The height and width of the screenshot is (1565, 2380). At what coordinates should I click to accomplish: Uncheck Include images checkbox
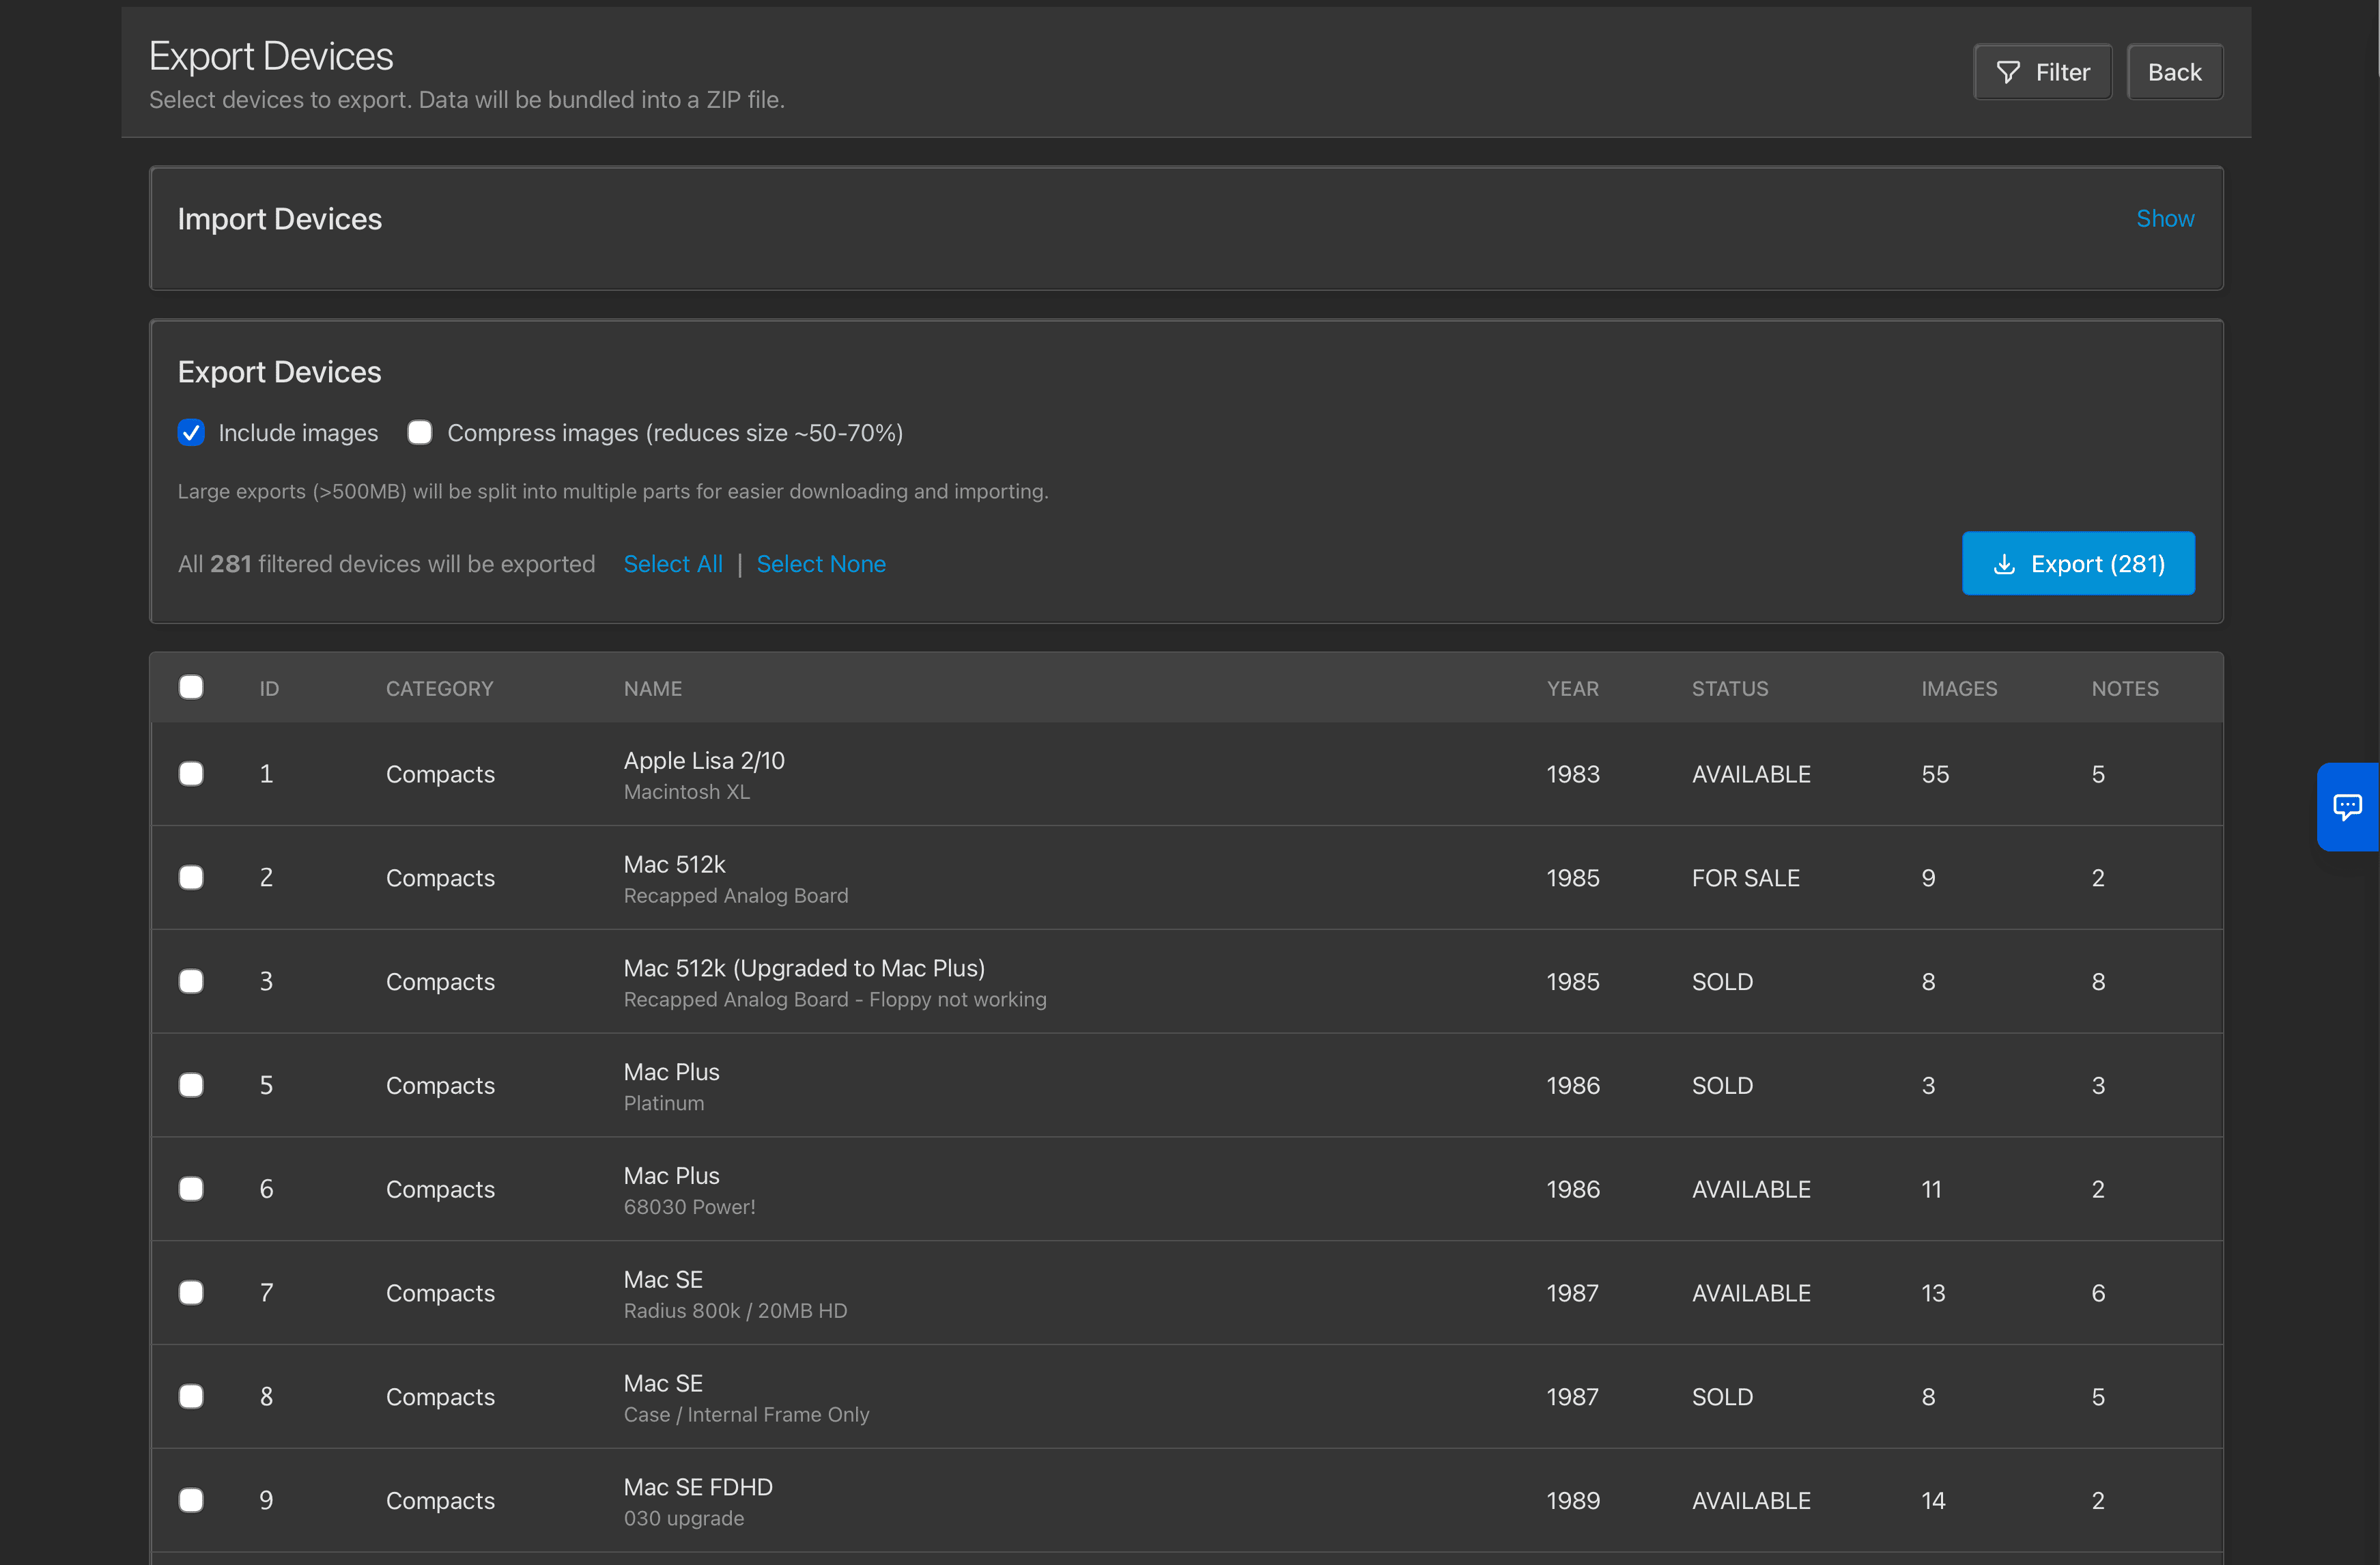click(x=191, y=433)
